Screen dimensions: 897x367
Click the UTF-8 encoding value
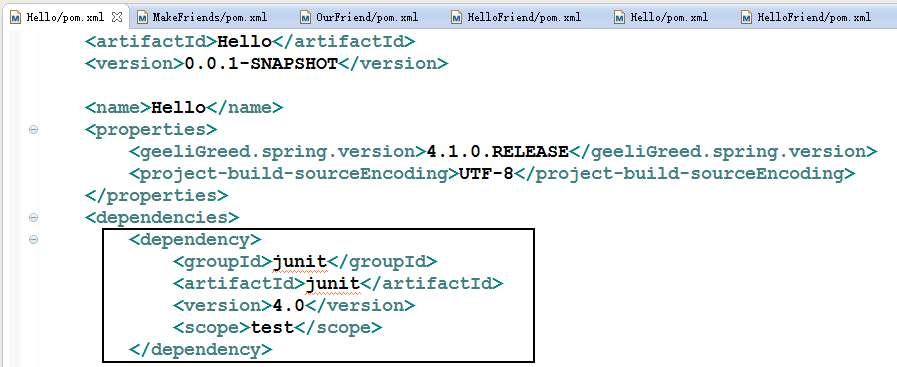[x=486, y=173]
